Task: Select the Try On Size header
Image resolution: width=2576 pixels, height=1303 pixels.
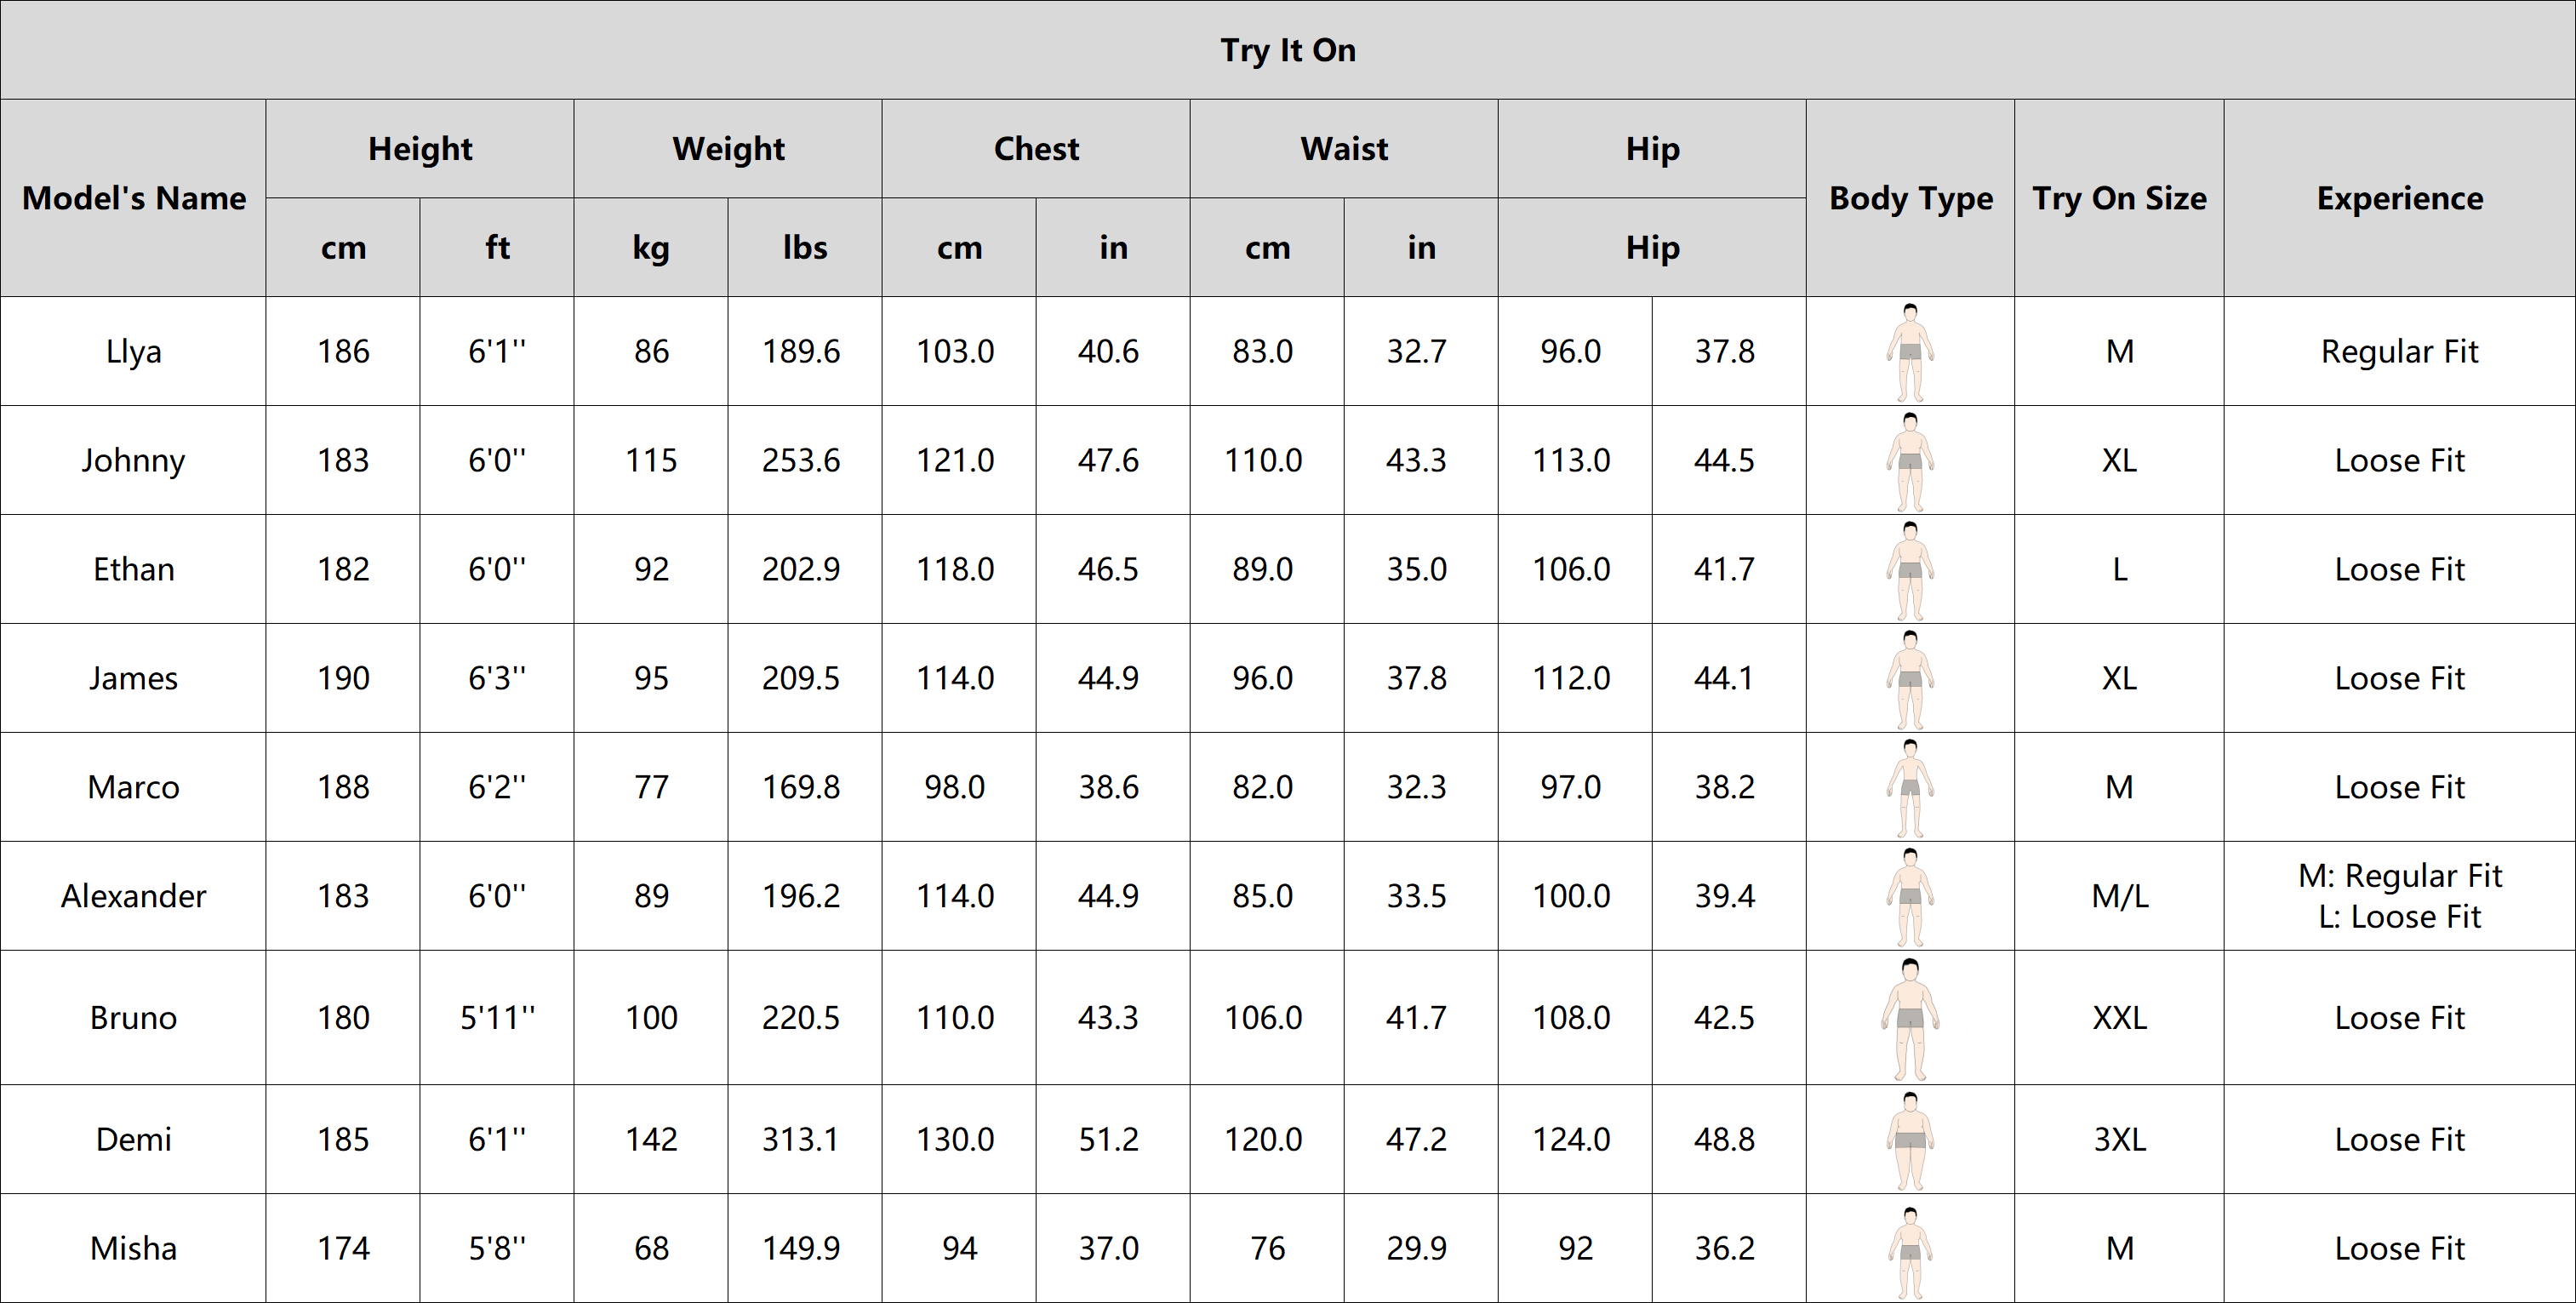Action: point(2119,198)
